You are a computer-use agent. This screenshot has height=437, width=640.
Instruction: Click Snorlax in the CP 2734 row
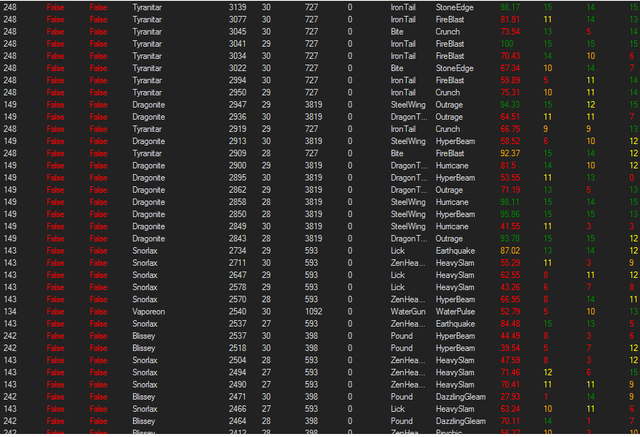tap(144, 251)
